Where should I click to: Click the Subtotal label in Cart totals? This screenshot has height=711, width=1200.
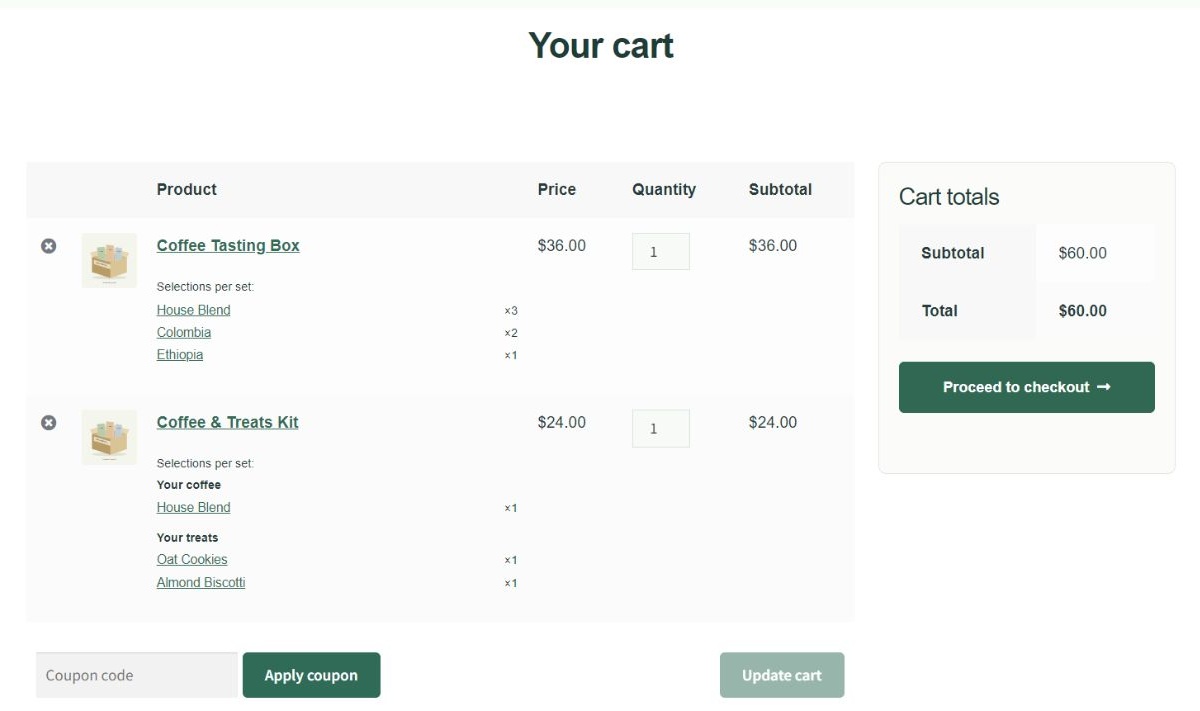(x=953, y=253)
